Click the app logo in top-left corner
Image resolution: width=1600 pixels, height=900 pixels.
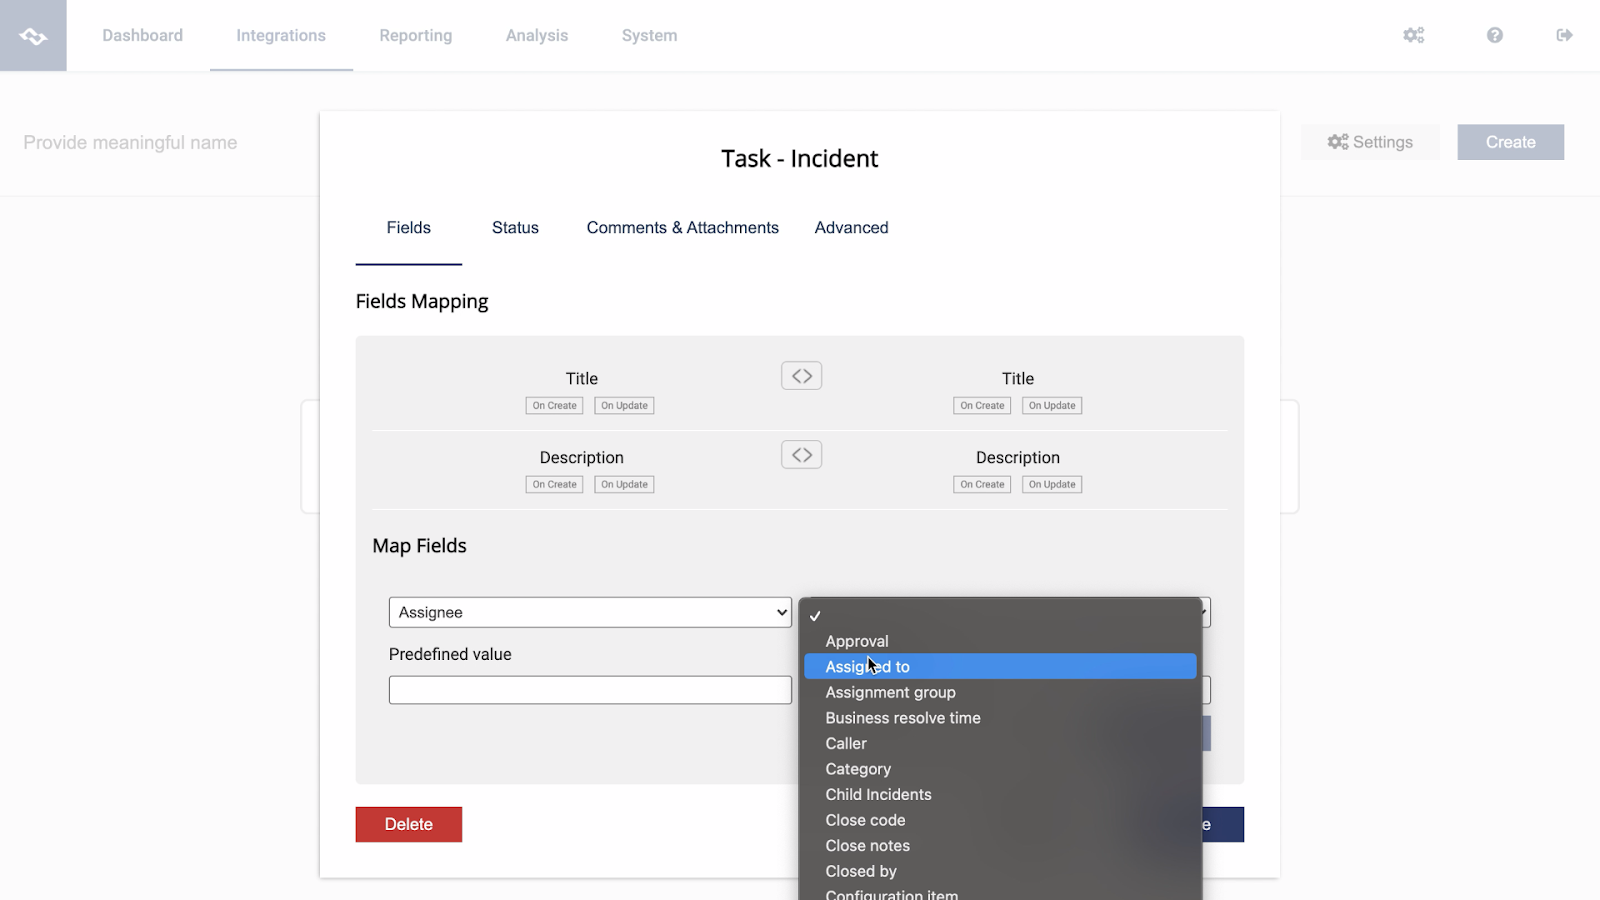(33, 35)
